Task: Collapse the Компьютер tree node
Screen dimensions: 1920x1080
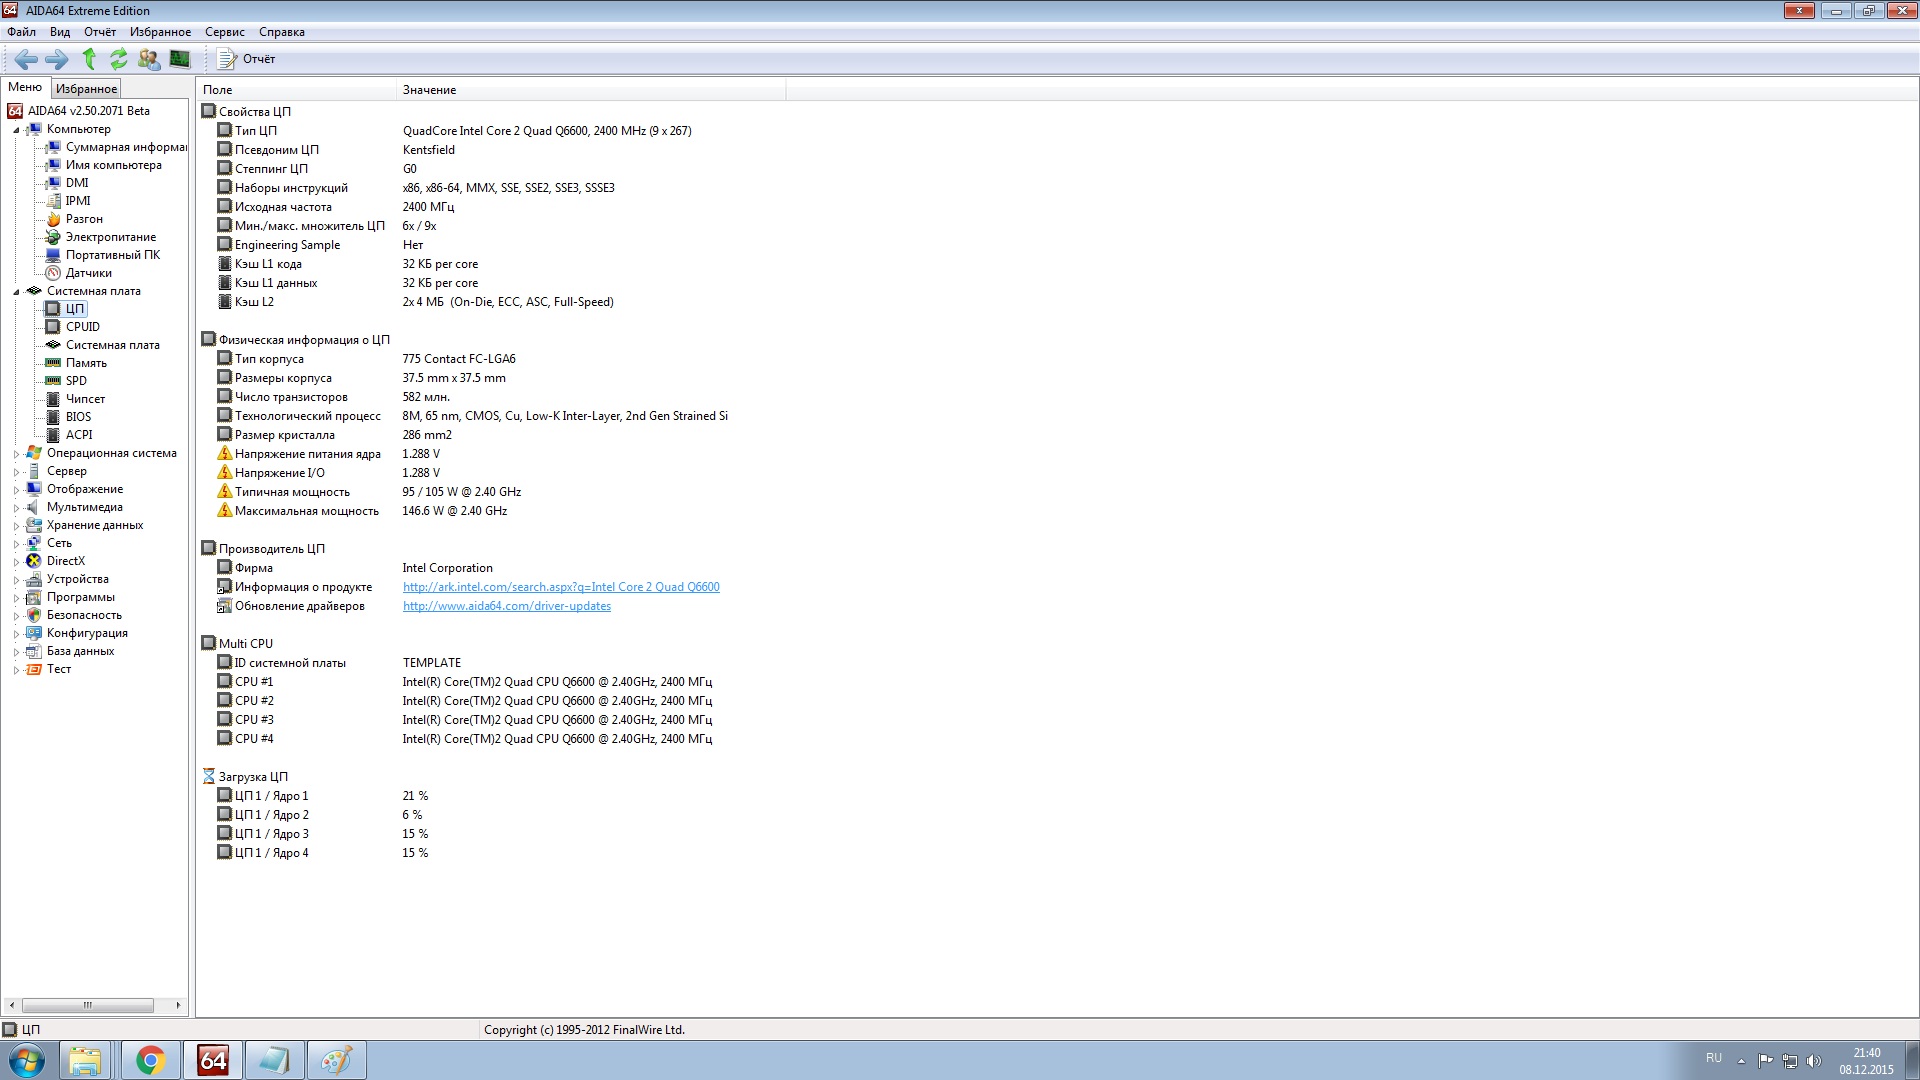Action: [x=16, y=130]
